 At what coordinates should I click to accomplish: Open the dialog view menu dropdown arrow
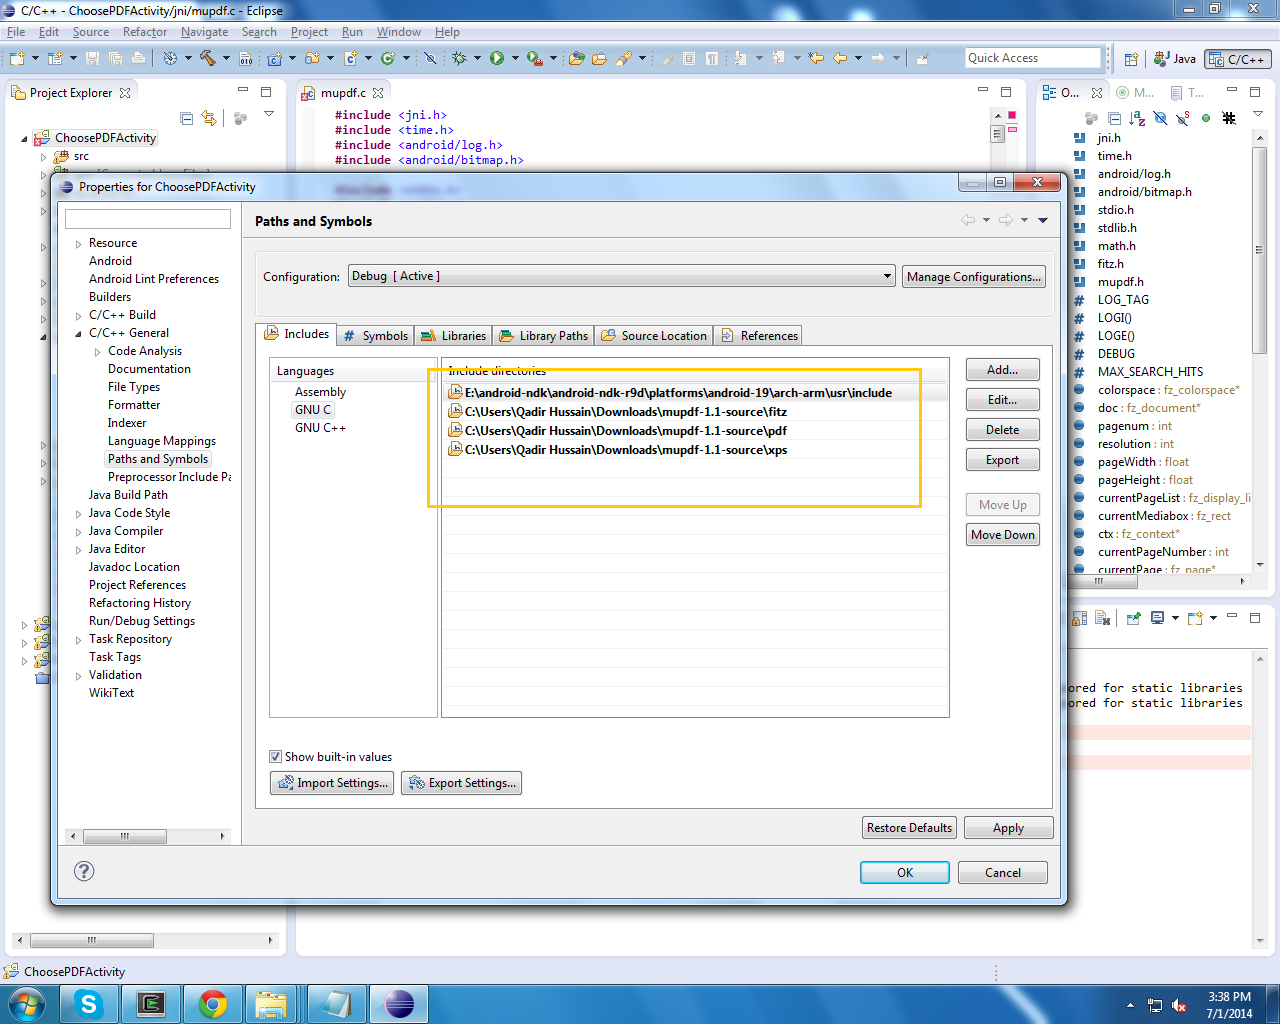point(1043,220)
